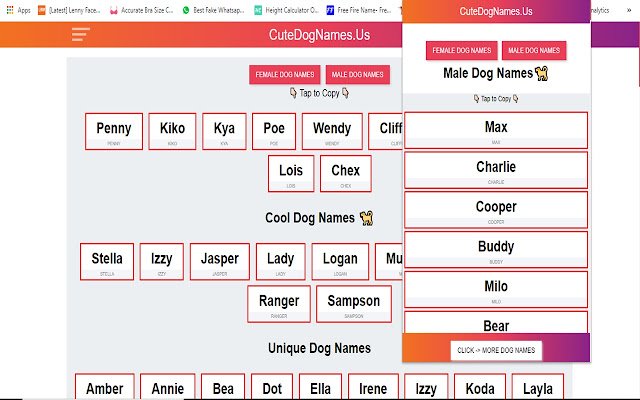Open the Free Fire Name bookmark

[x=359, y=10]
